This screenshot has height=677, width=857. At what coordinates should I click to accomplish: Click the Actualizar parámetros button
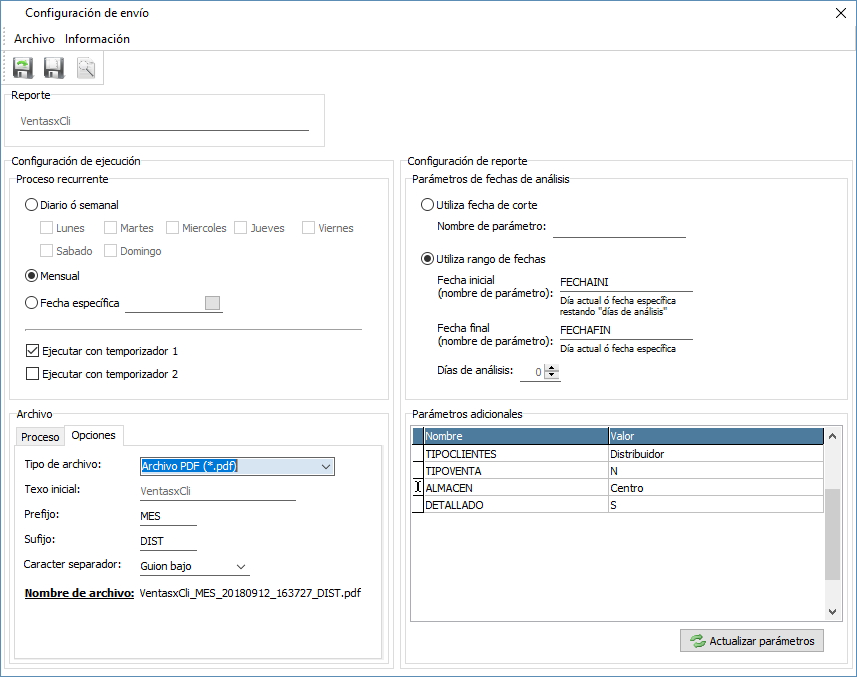[751, 641]
